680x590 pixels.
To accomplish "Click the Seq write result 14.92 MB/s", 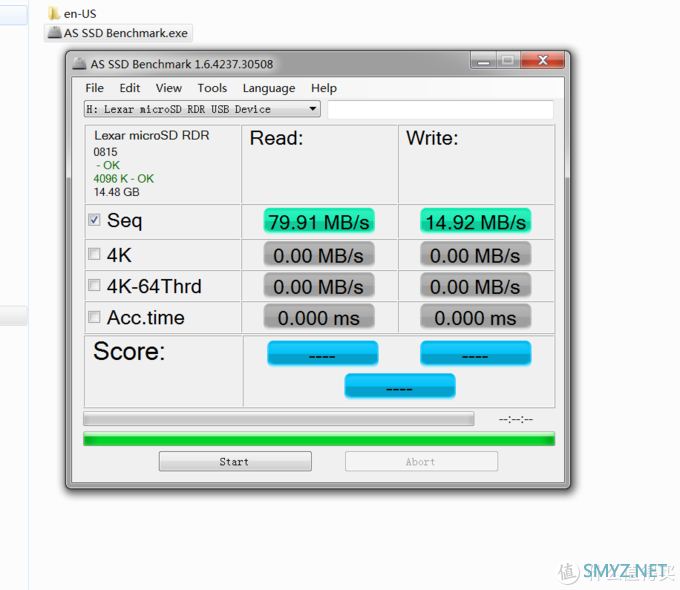I will click(475, 221).
